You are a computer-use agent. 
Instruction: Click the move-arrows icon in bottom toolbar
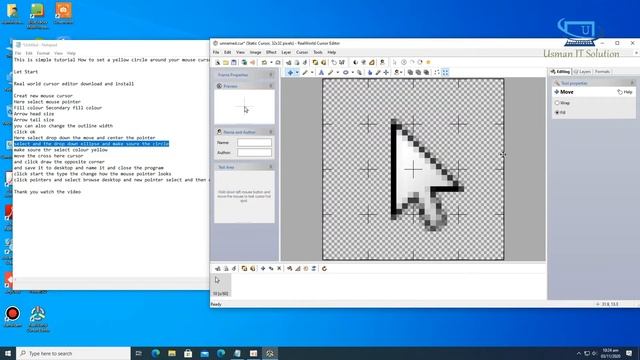coord(263,269)
